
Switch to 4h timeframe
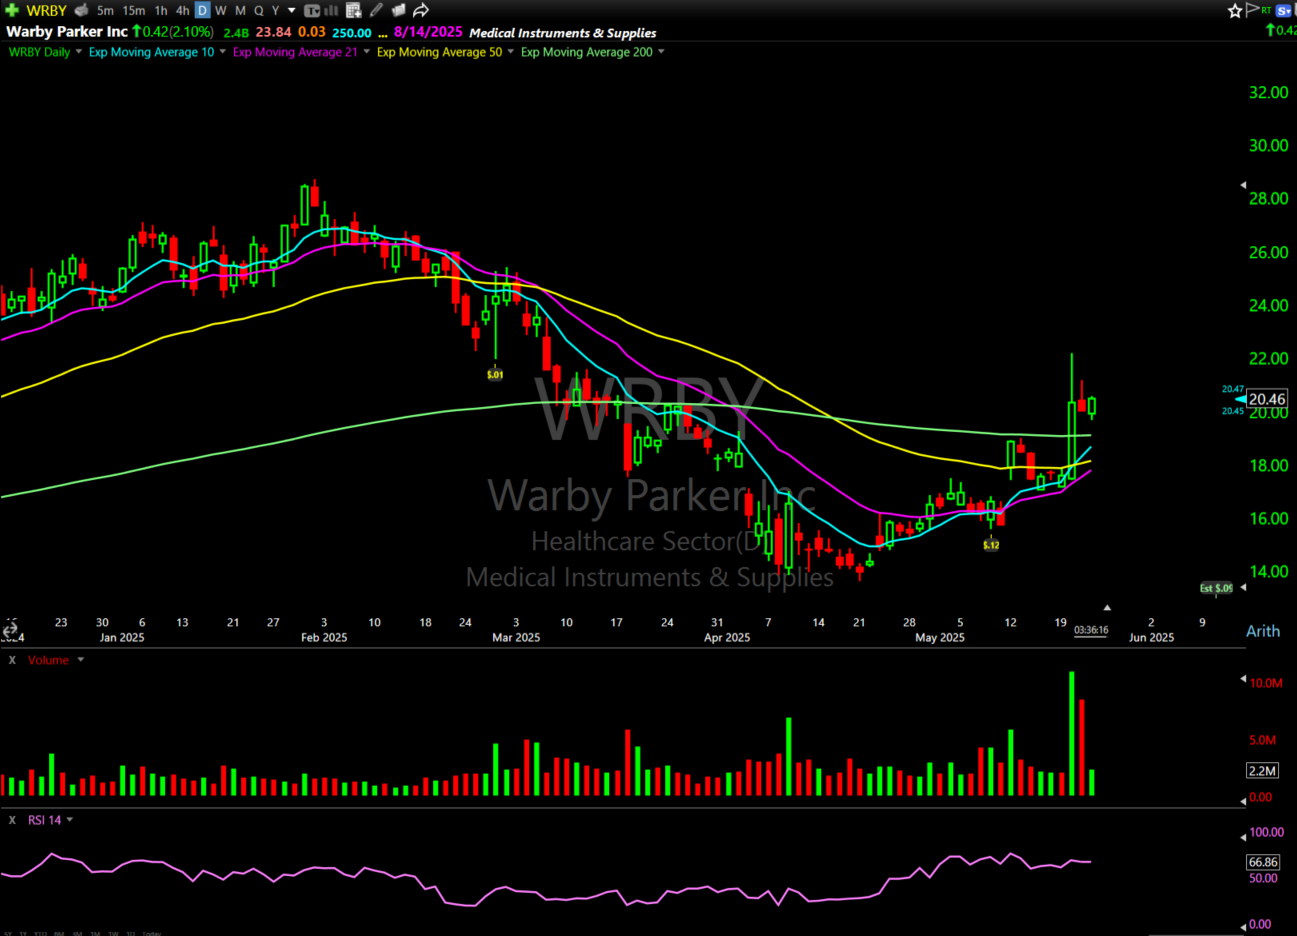pyautogui.click(x=183, y=10)
